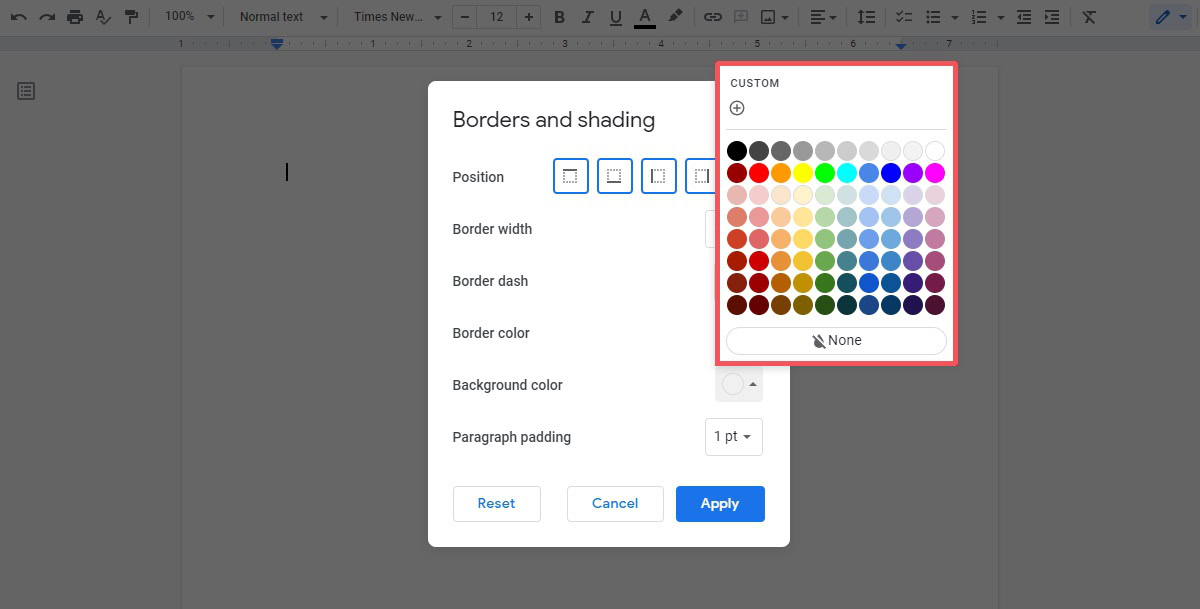1200x609 pixels.
Task: Pick the bright yellow color swatch
Action: pyautogui.click(x=802, y=173)
